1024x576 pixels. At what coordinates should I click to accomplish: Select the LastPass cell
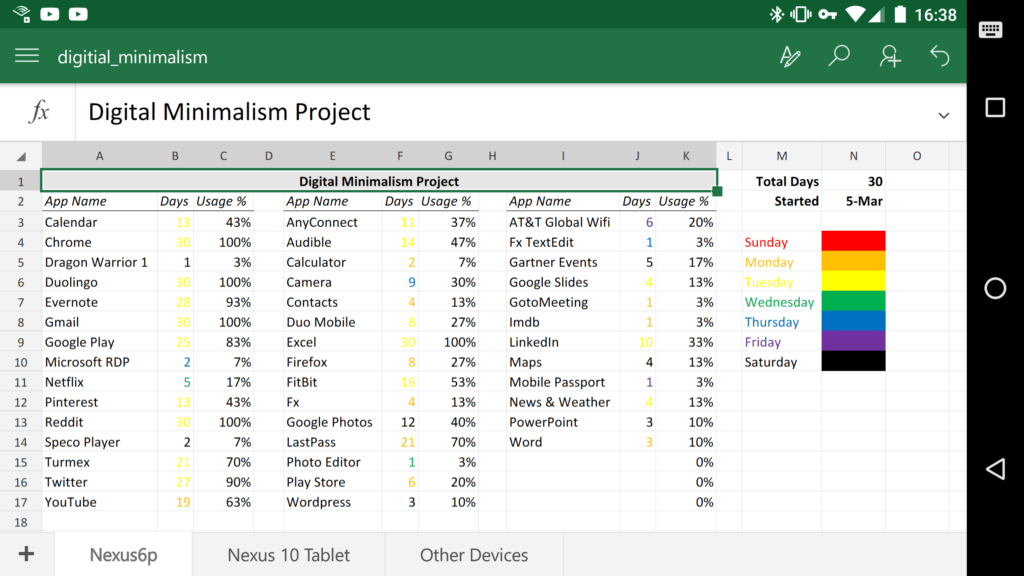tap(332, 442)
